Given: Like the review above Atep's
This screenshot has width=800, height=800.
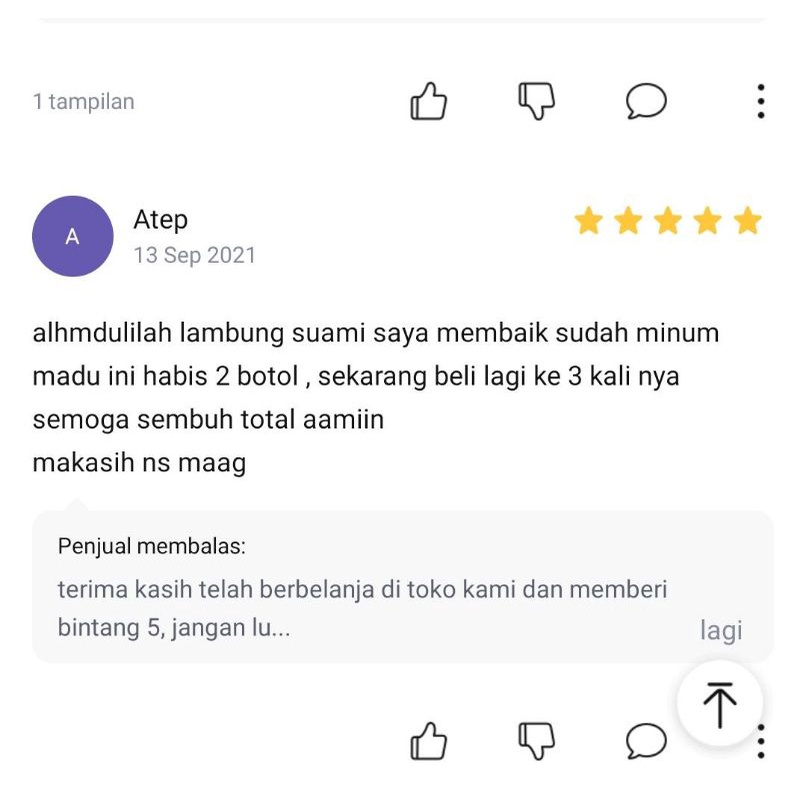Looking at the screenshot, I should pos(429,102).
